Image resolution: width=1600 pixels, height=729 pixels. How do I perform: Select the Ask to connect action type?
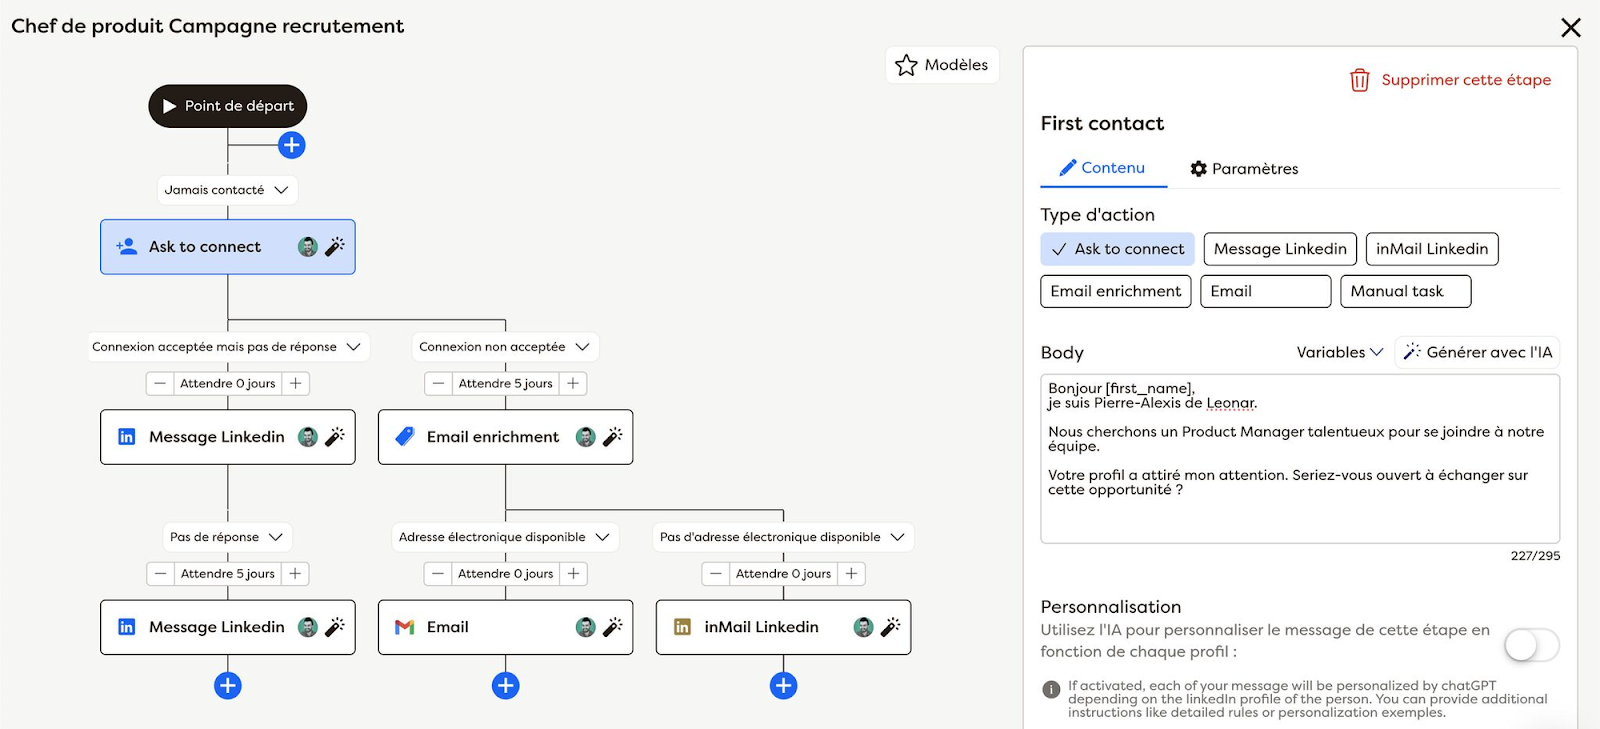coord(1117,249)
